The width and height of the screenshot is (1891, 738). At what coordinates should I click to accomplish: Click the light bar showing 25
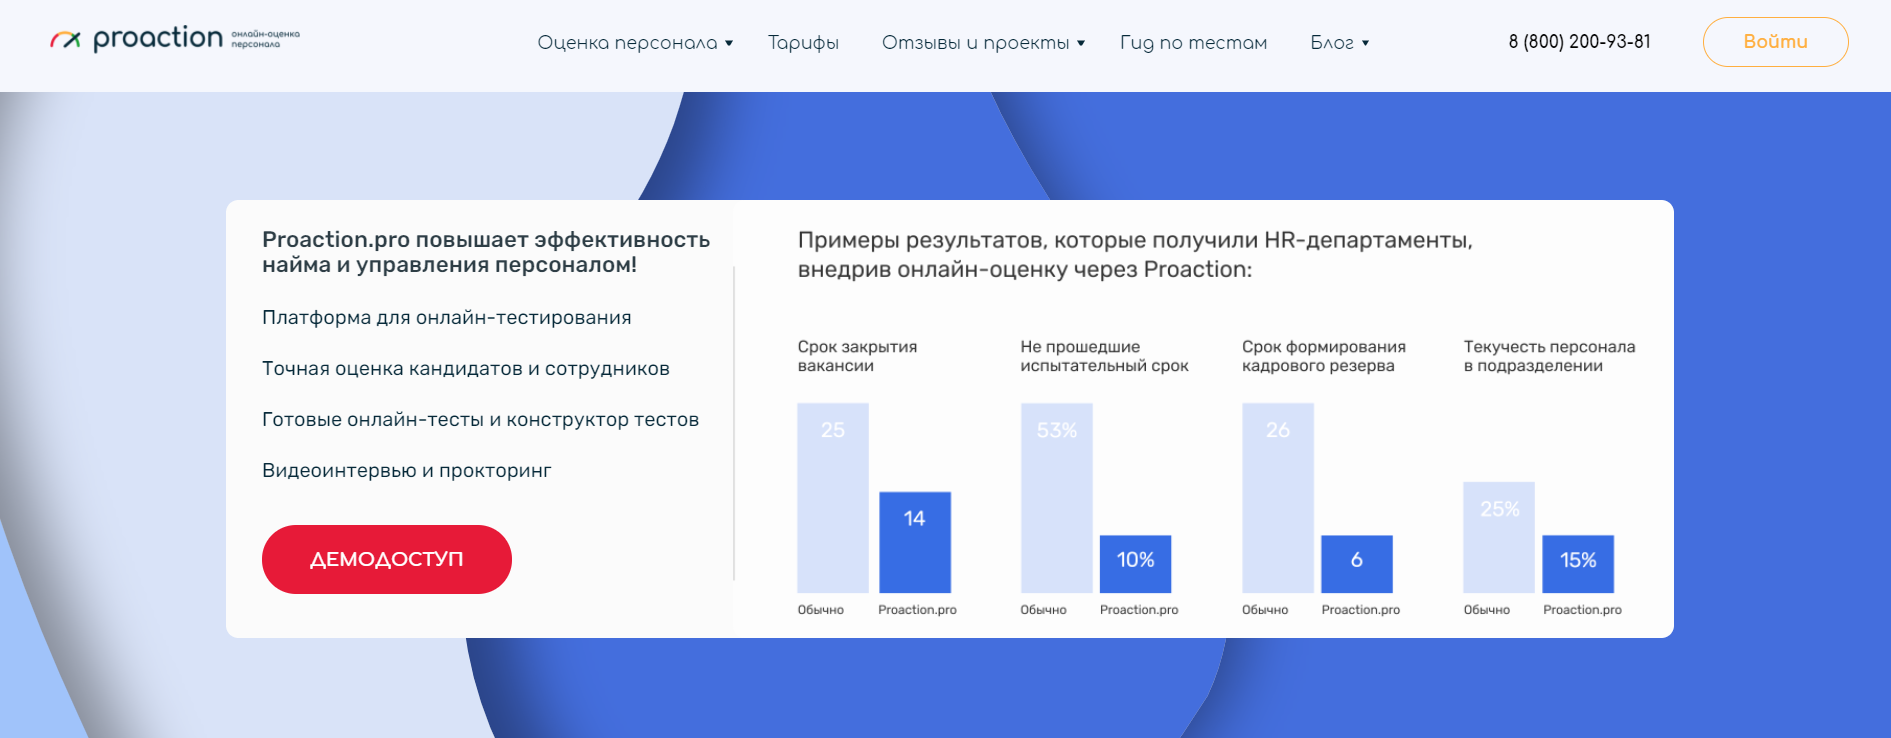833,498
